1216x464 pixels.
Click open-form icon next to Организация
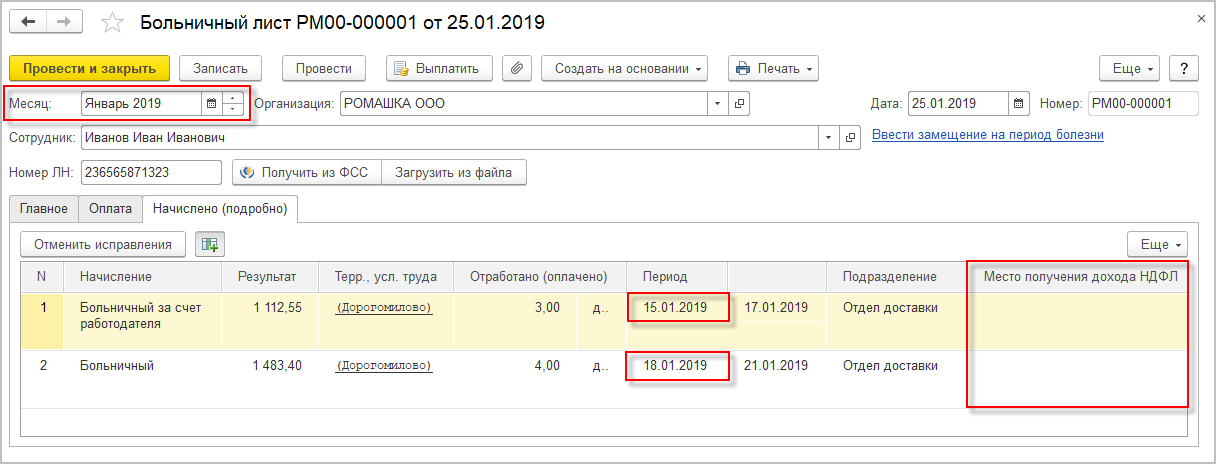pos(740,103)
